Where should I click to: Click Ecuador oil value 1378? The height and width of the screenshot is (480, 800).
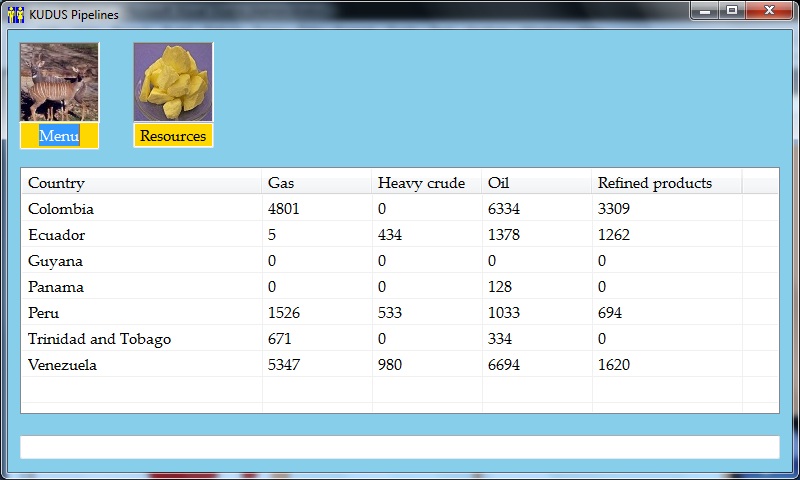(x=504, y=235)
